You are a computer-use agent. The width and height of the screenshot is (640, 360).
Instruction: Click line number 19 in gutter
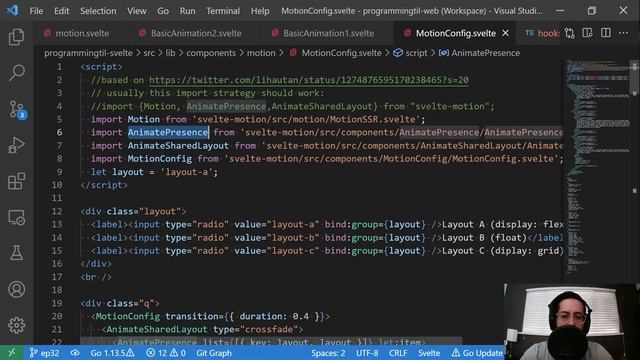pos(57,303)
